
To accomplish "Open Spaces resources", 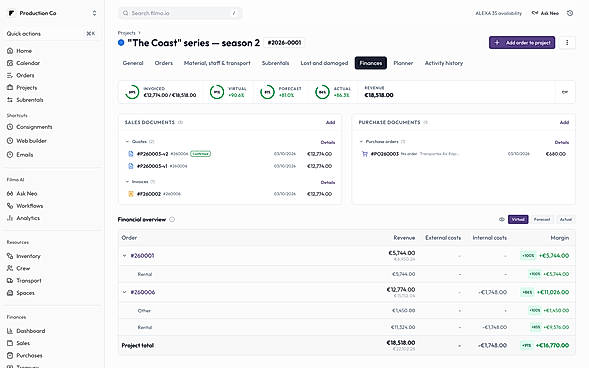I will (25, 293).
